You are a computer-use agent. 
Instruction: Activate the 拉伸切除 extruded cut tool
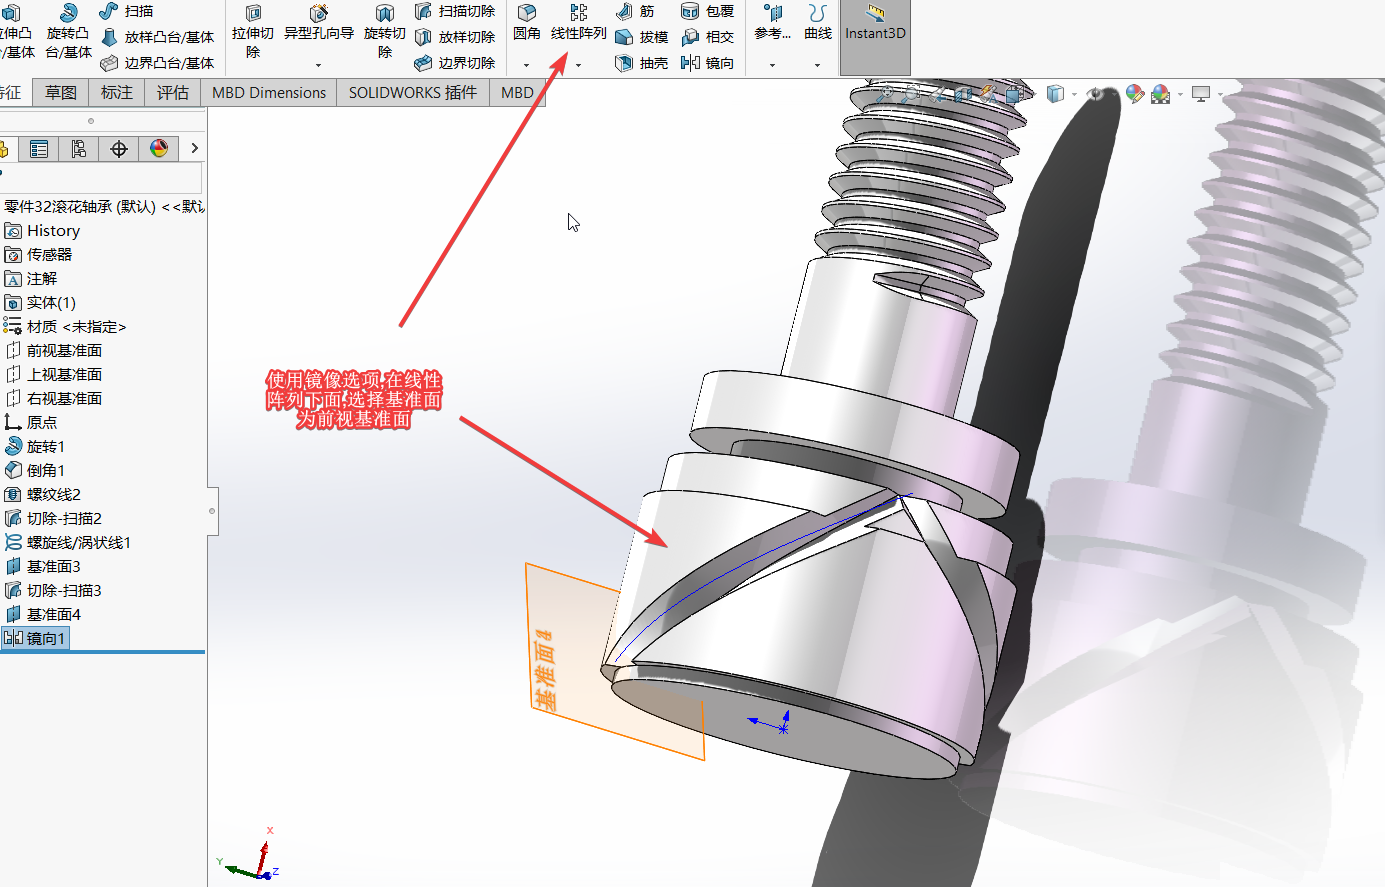pyautogui.click(x=253, y=31)
